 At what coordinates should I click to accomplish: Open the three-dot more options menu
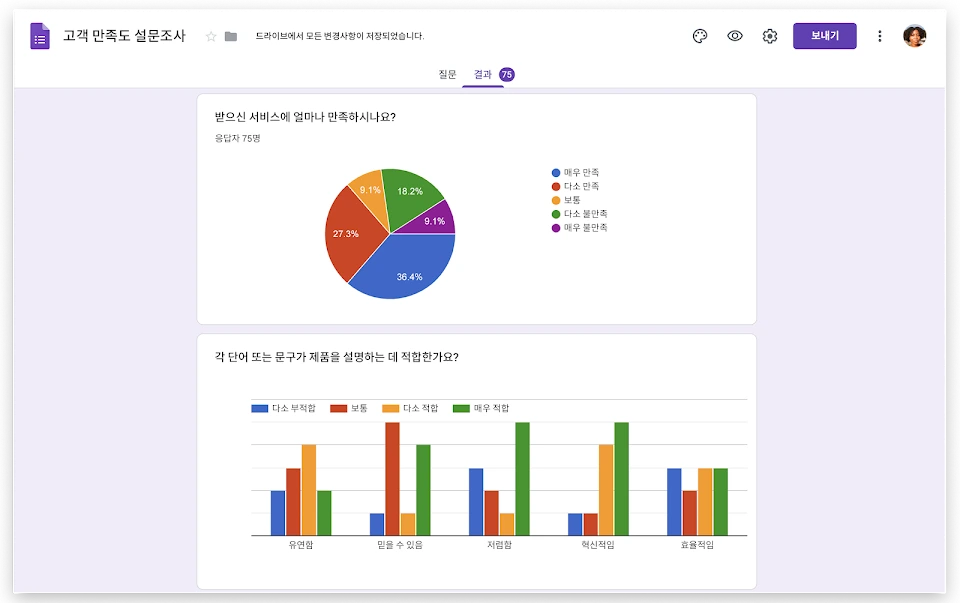click(880, 36)
